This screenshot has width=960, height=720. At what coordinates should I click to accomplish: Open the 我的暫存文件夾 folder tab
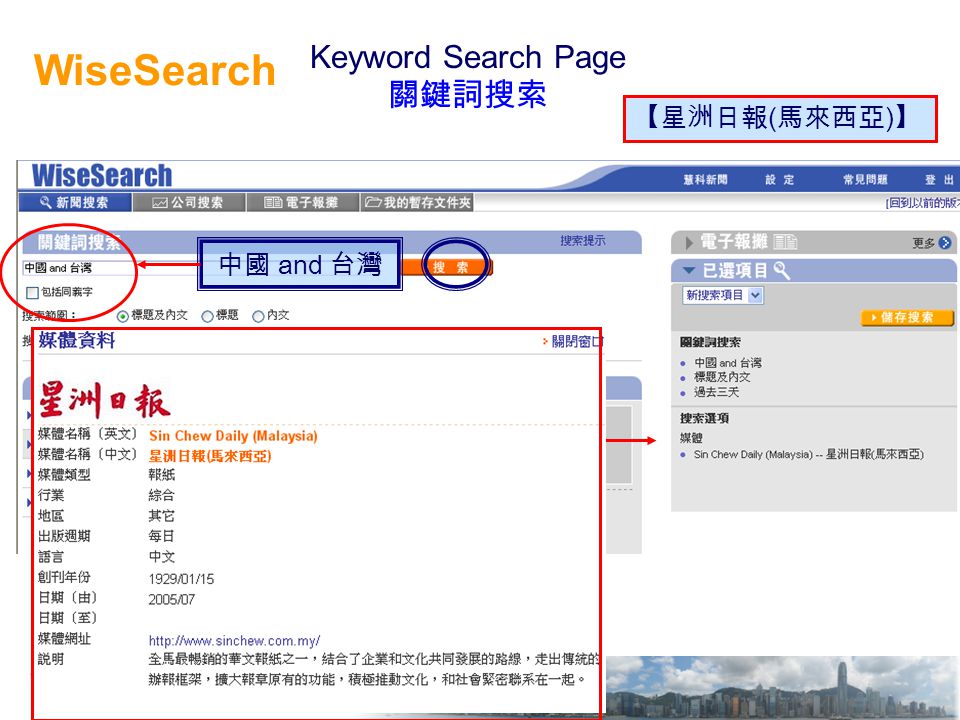tap(416, 202)
